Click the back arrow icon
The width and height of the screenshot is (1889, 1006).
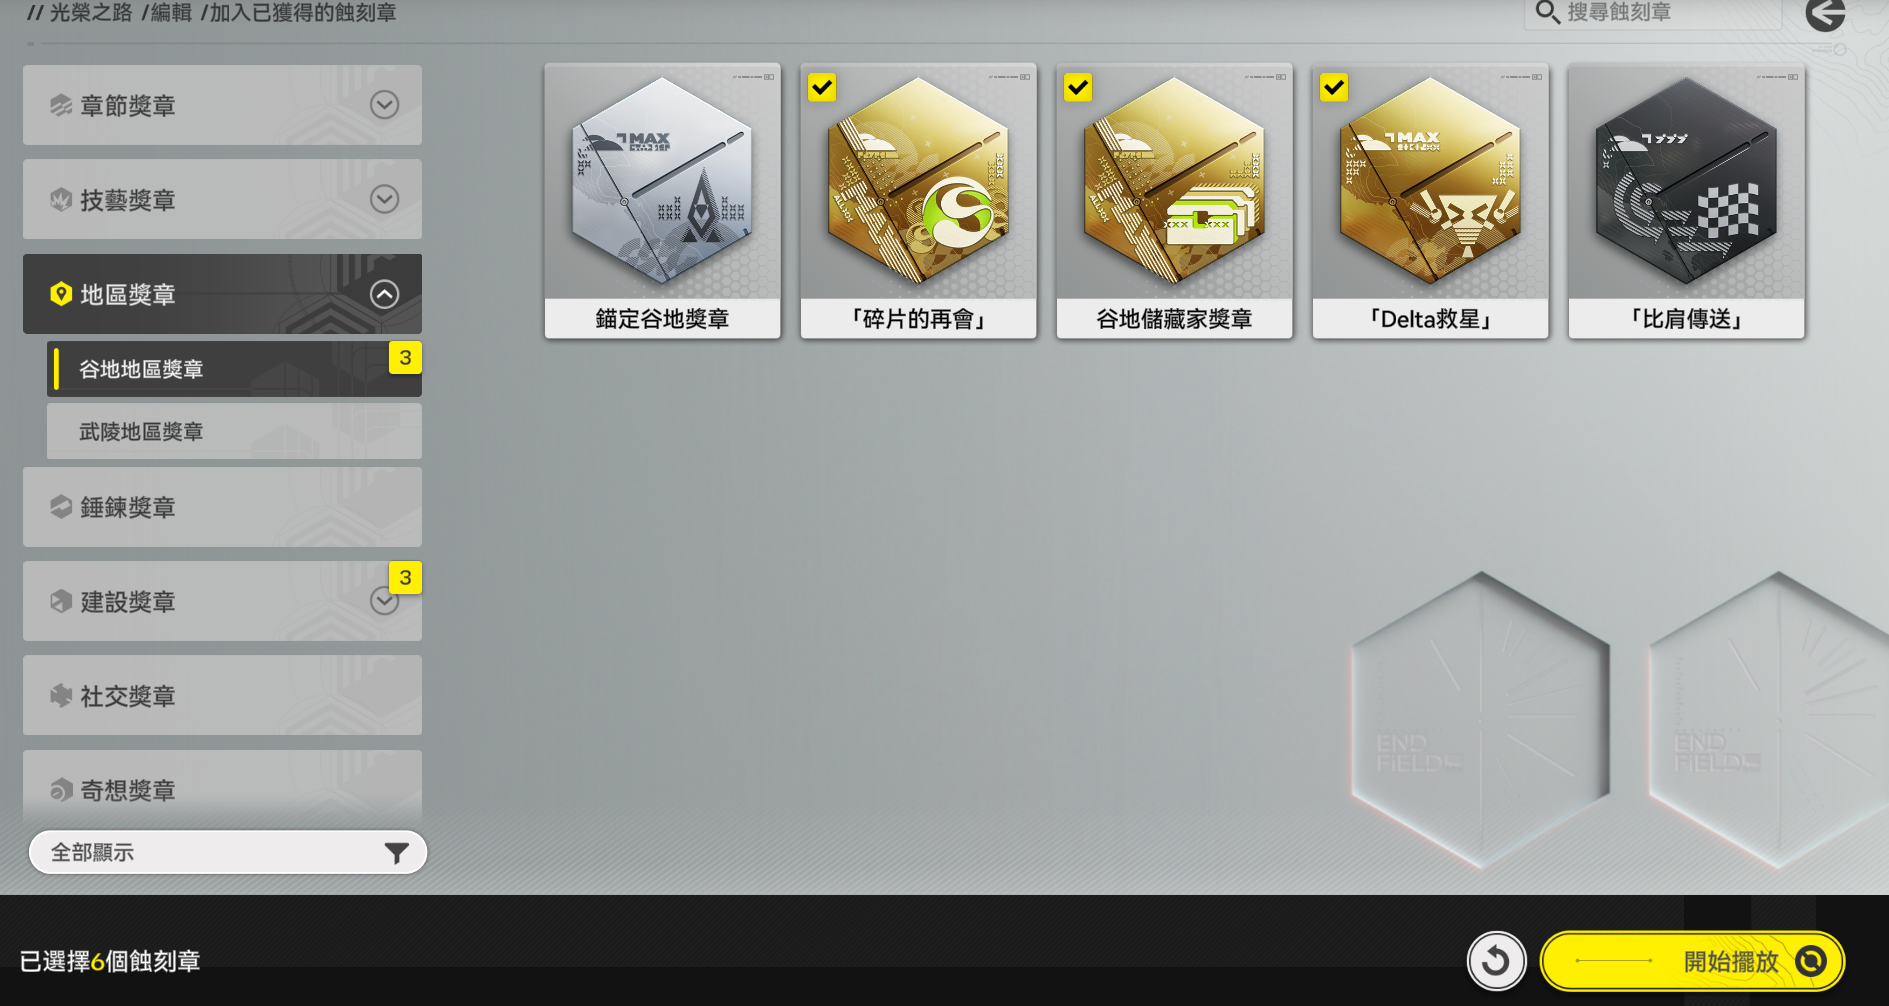point(1825,14)
